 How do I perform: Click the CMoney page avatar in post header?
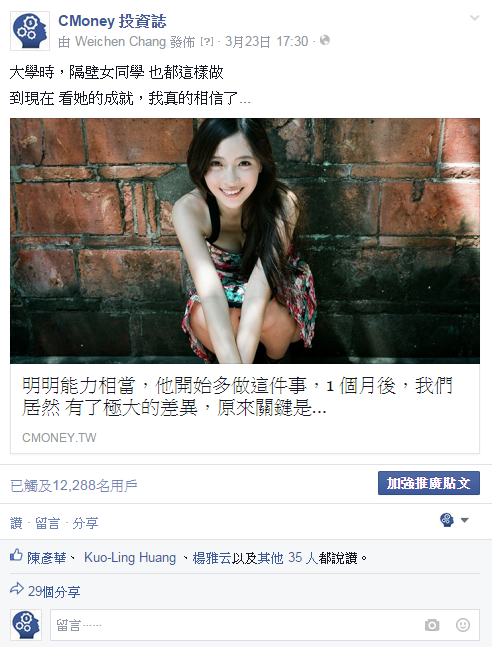(x=30, y=31)
